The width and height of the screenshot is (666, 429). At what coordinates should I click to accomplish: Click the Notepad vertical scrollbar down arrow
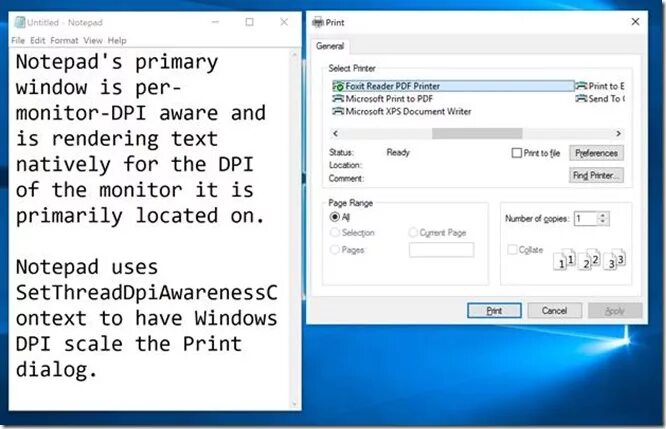click(294, 404)
